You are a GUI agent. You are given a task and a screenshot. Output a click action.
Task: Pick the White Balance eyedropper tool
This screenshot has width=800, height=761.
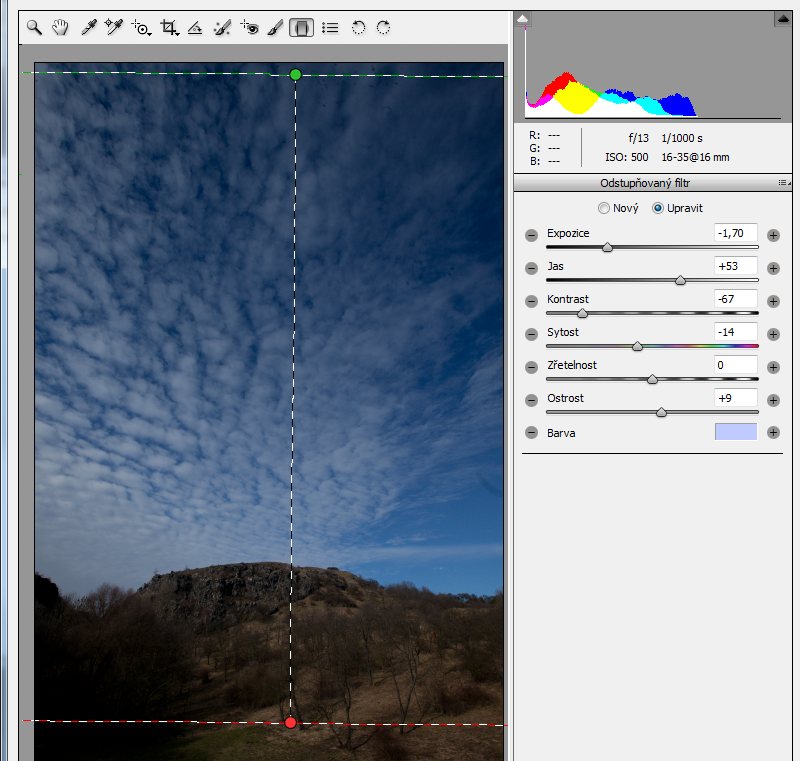click(88, 28)
